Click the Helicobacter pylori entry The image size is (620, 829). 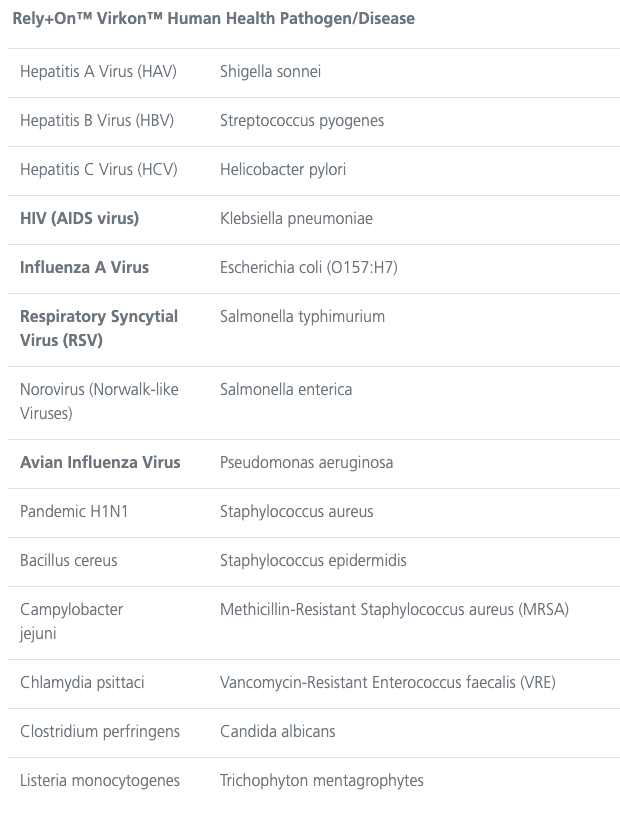(283, 170)
